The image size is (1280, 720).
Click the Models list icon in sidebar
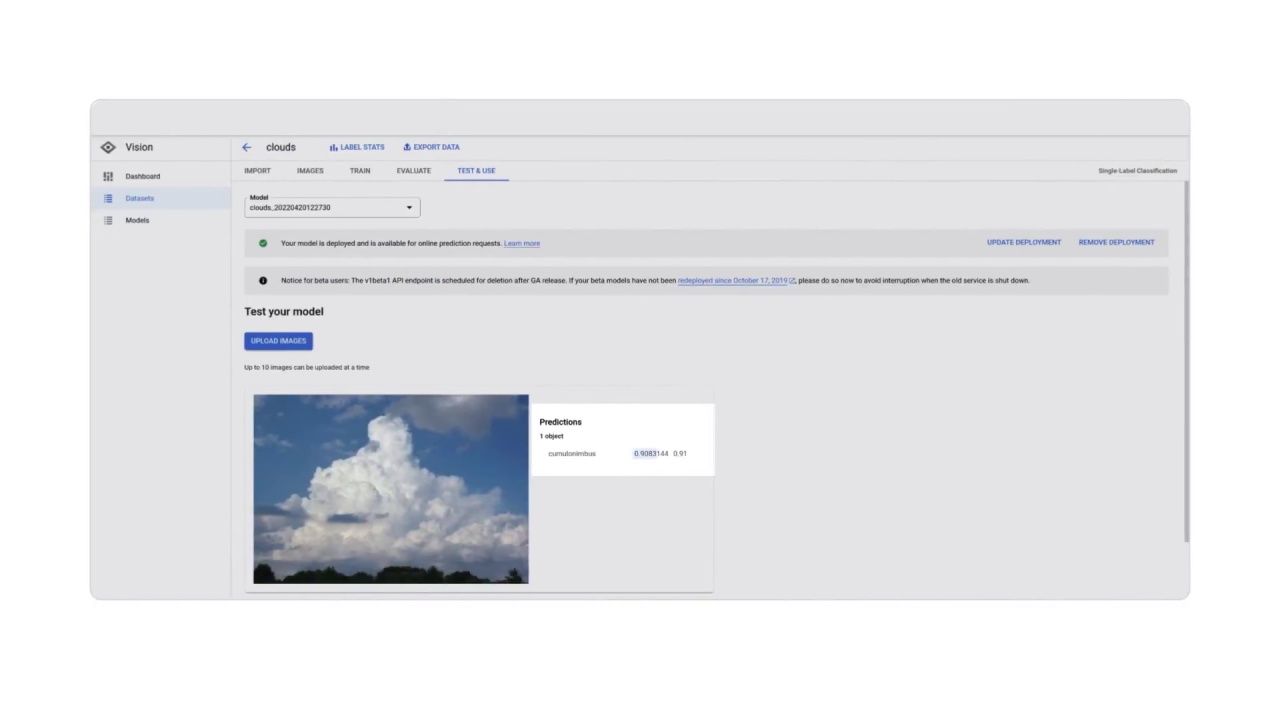(x=108, y=220)
